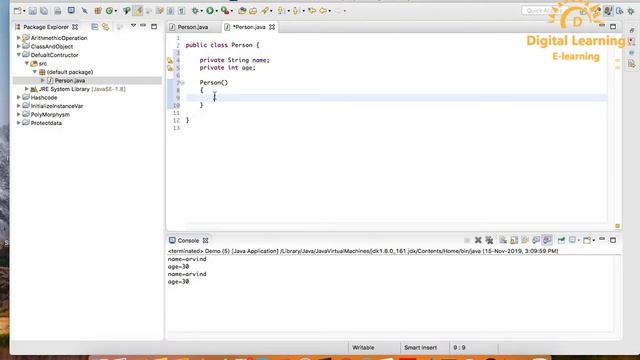This screenshot has width=640, height=360.
Task: Toggle Mark Occurrences highlighter icon
Action: tap(138, 11)
